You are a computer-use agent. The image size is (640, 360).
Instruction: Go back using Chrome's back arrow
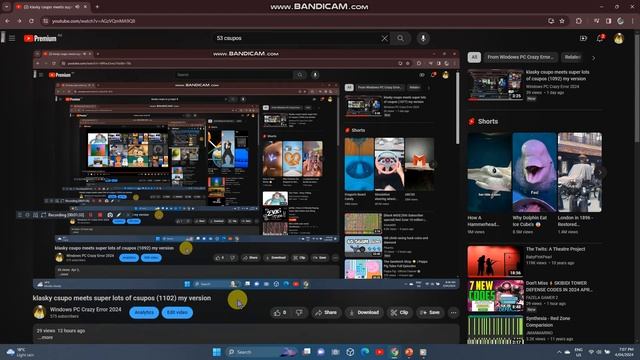(x=7, y=21)
